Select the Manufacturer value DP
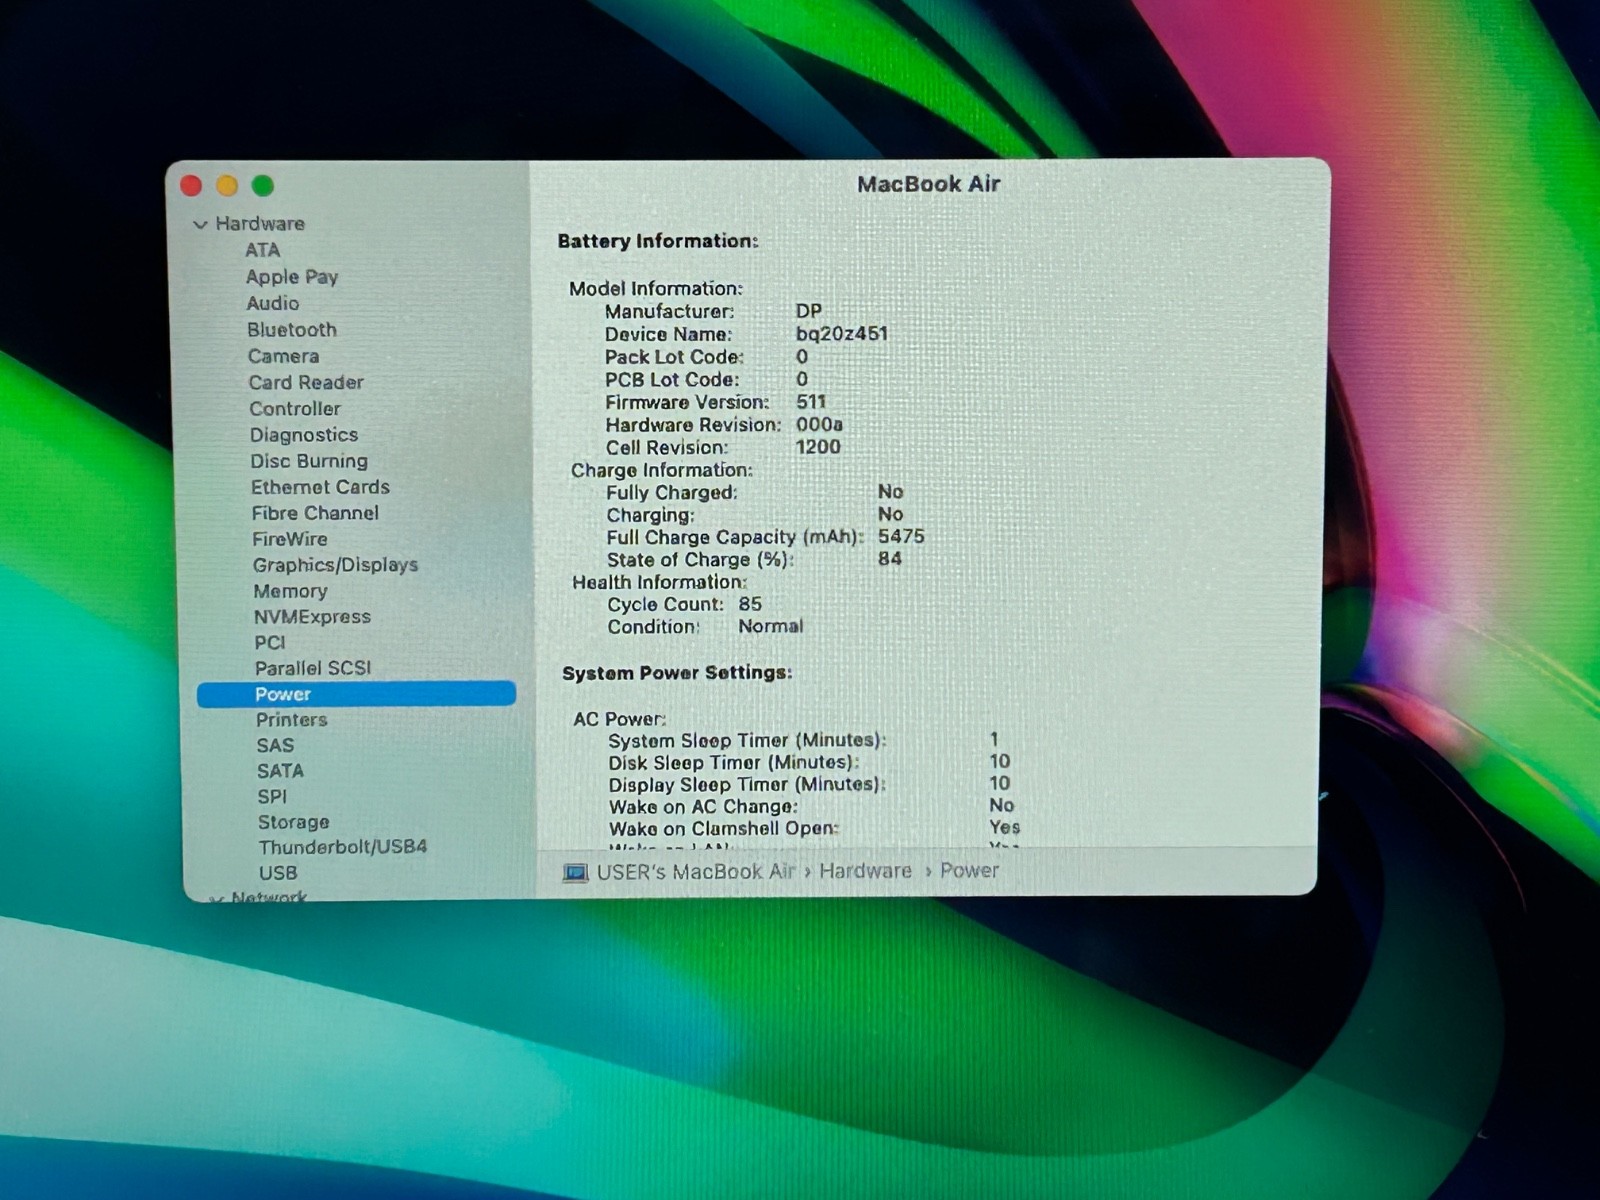 point(809,311)
